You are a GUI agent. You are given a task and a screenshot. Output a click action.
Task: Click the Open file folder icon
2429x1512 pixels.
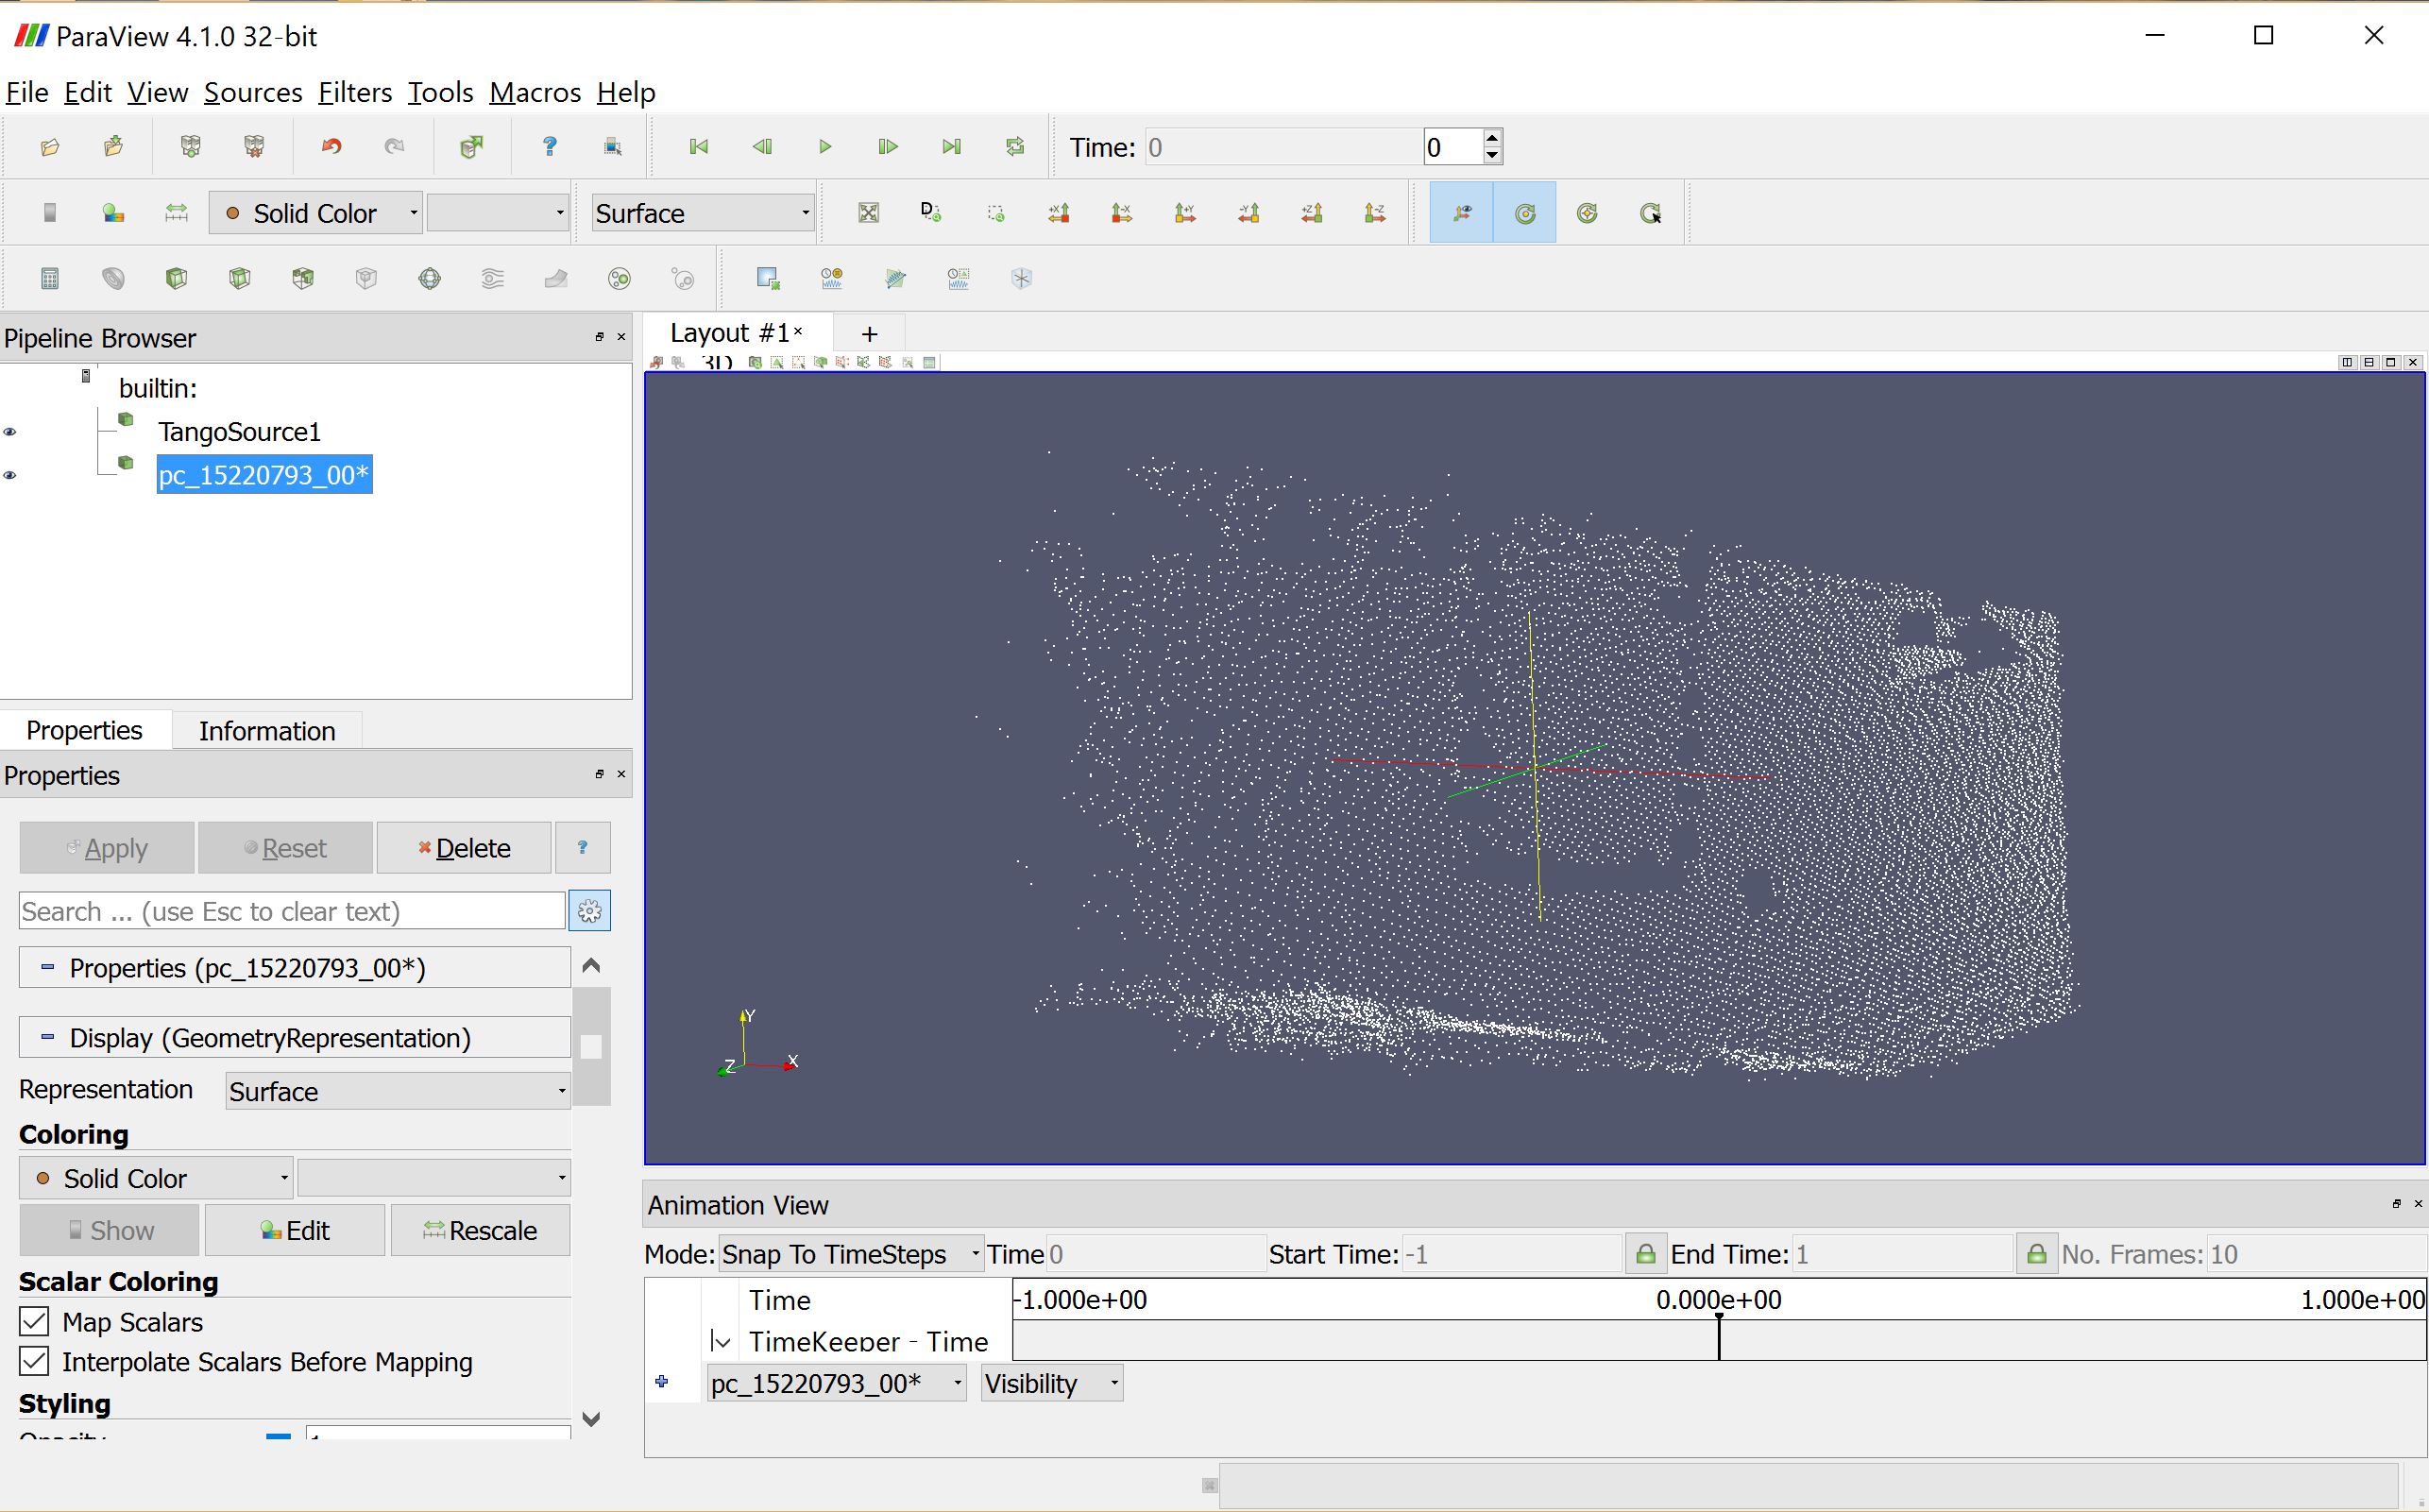[x=49, y=147]
